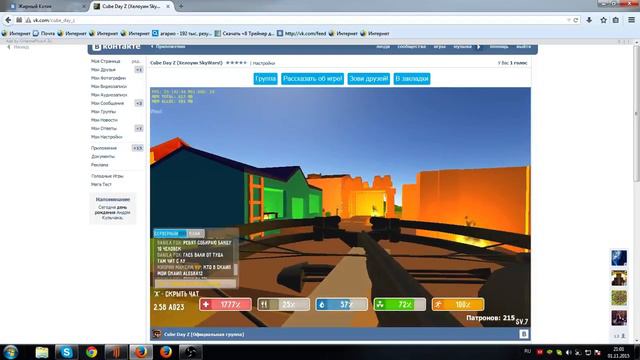Open 'Мои Ответы' in the sidebar
The image size is (640, 360).
click(x=104, y=128)
